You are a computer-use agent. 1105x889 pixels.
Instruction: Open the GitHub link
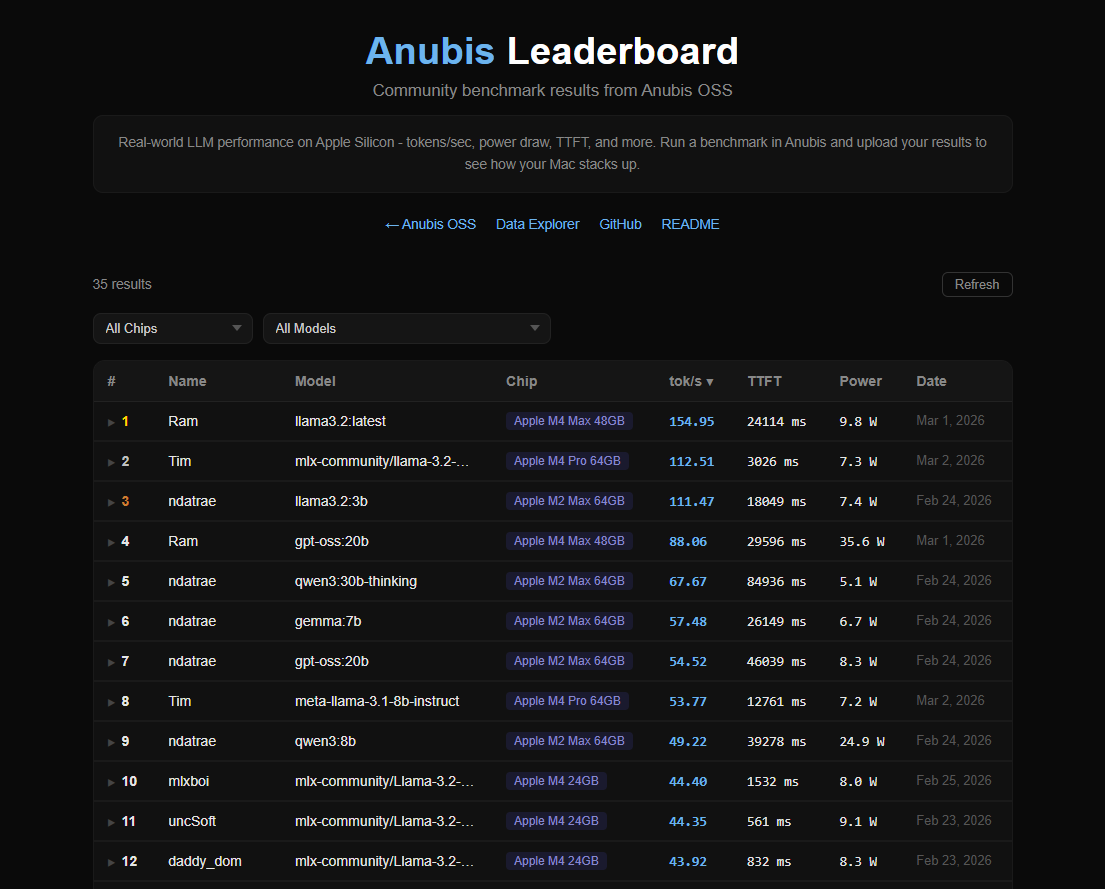[620, 224]
